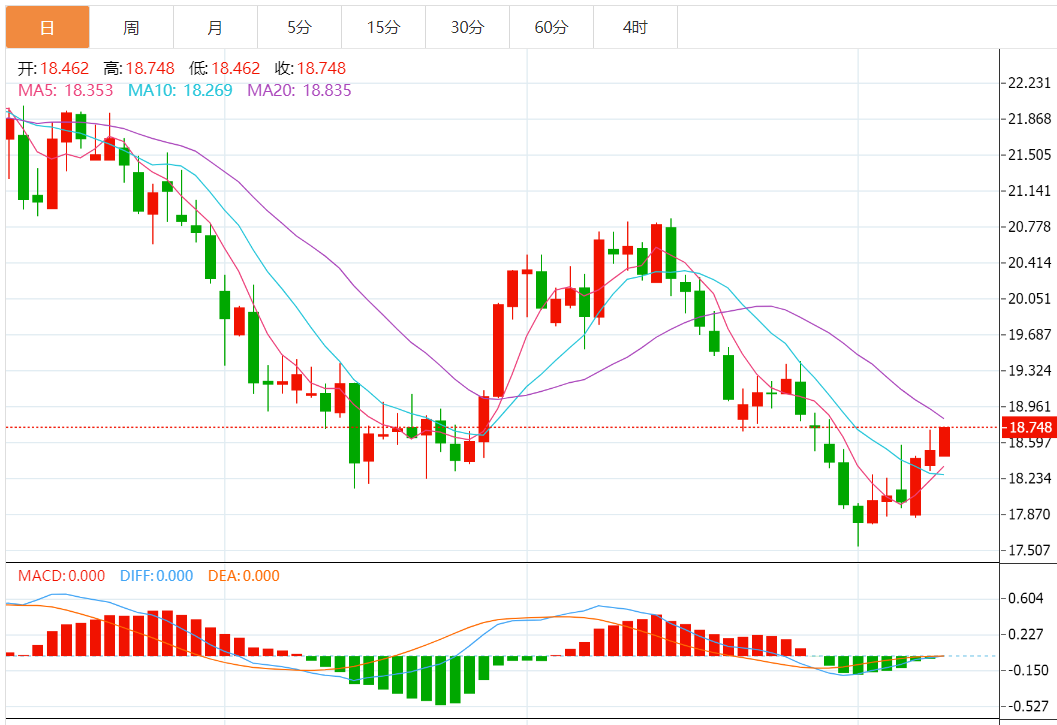The image size is (1057, 725).
Task: Open the 60分 timeframe tab
Action: coord(551,27)
